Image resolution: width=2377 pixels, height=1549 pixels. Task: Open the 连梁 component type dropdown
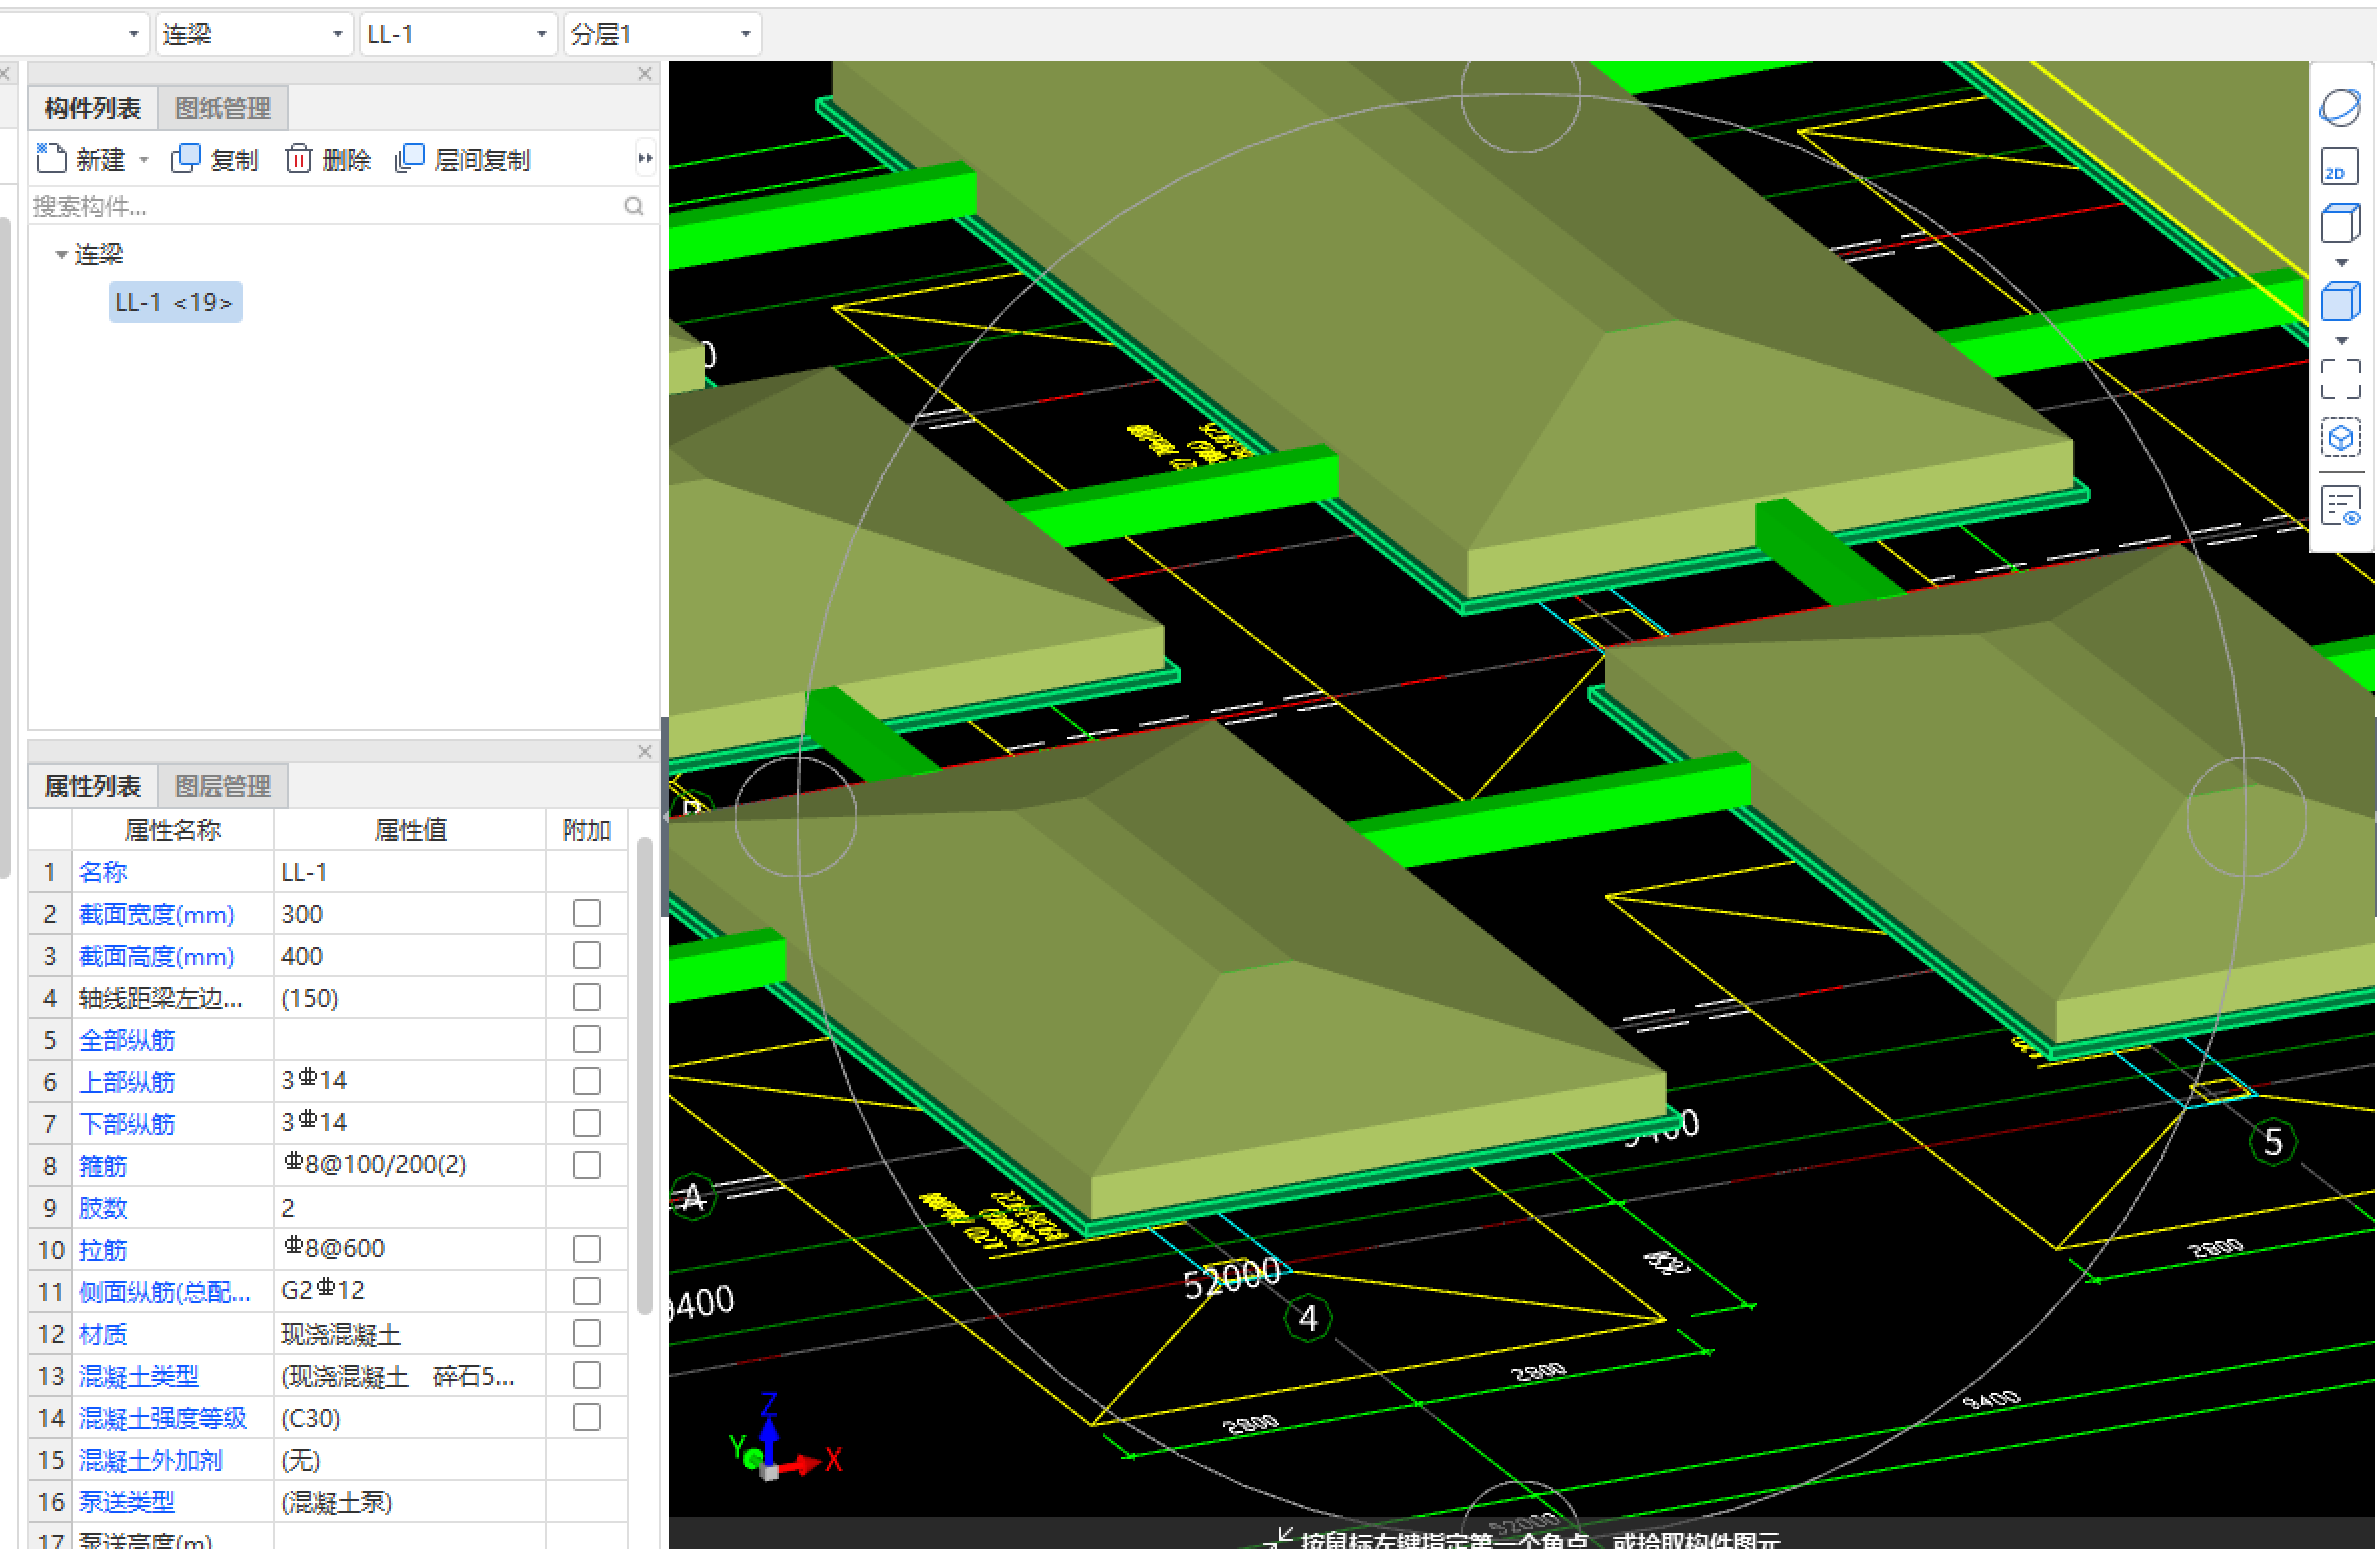tap(253, 34)
